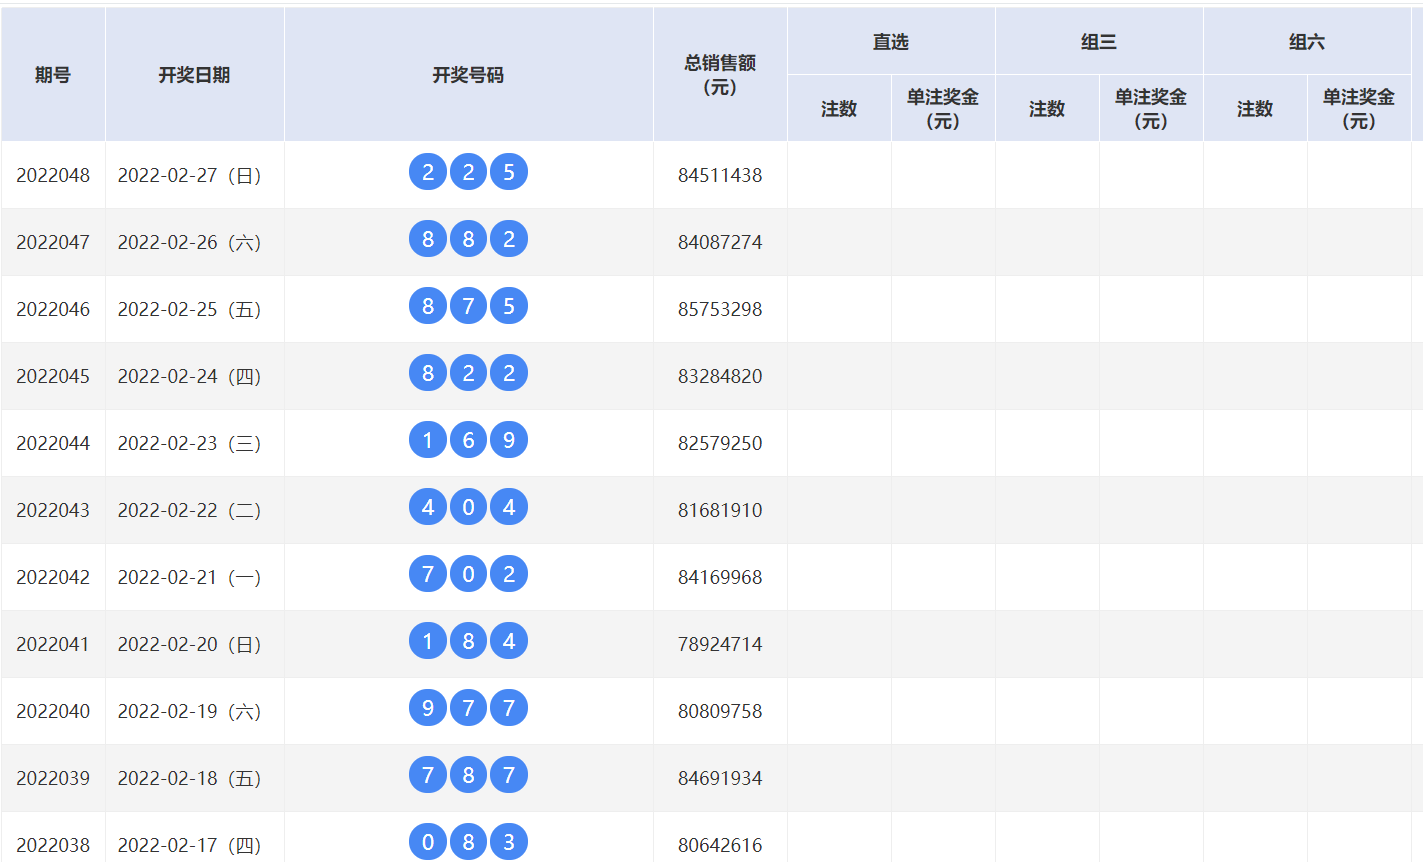Click ball 5 in issue 2022046
The image size is (1423, 862).
point(509,306)
